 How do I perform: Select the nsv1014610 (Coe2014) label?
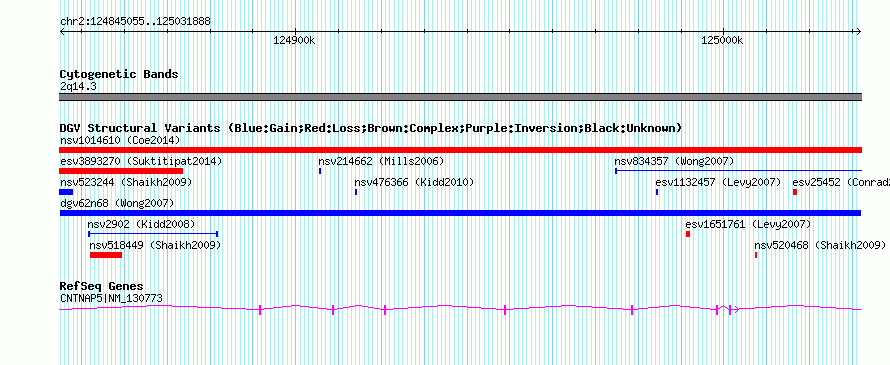coord(120,140)
